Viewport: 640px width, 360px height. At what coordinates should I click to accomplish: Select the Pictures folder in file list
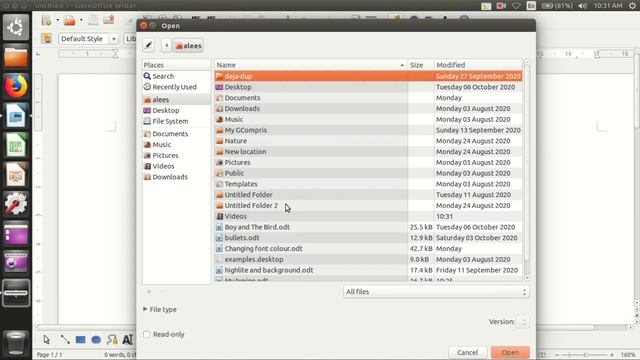click(368, 162)
